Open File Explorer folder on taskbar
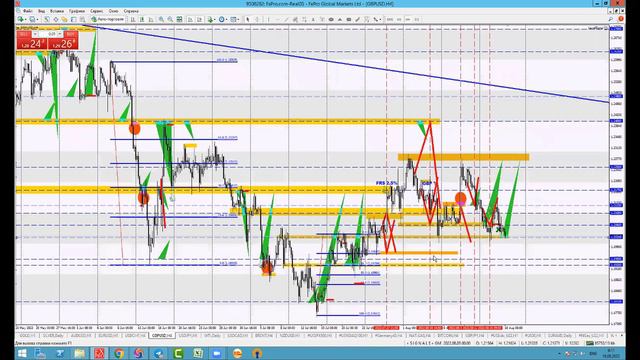640x360 pixels. pyautogui.click(x=80, y=353)
